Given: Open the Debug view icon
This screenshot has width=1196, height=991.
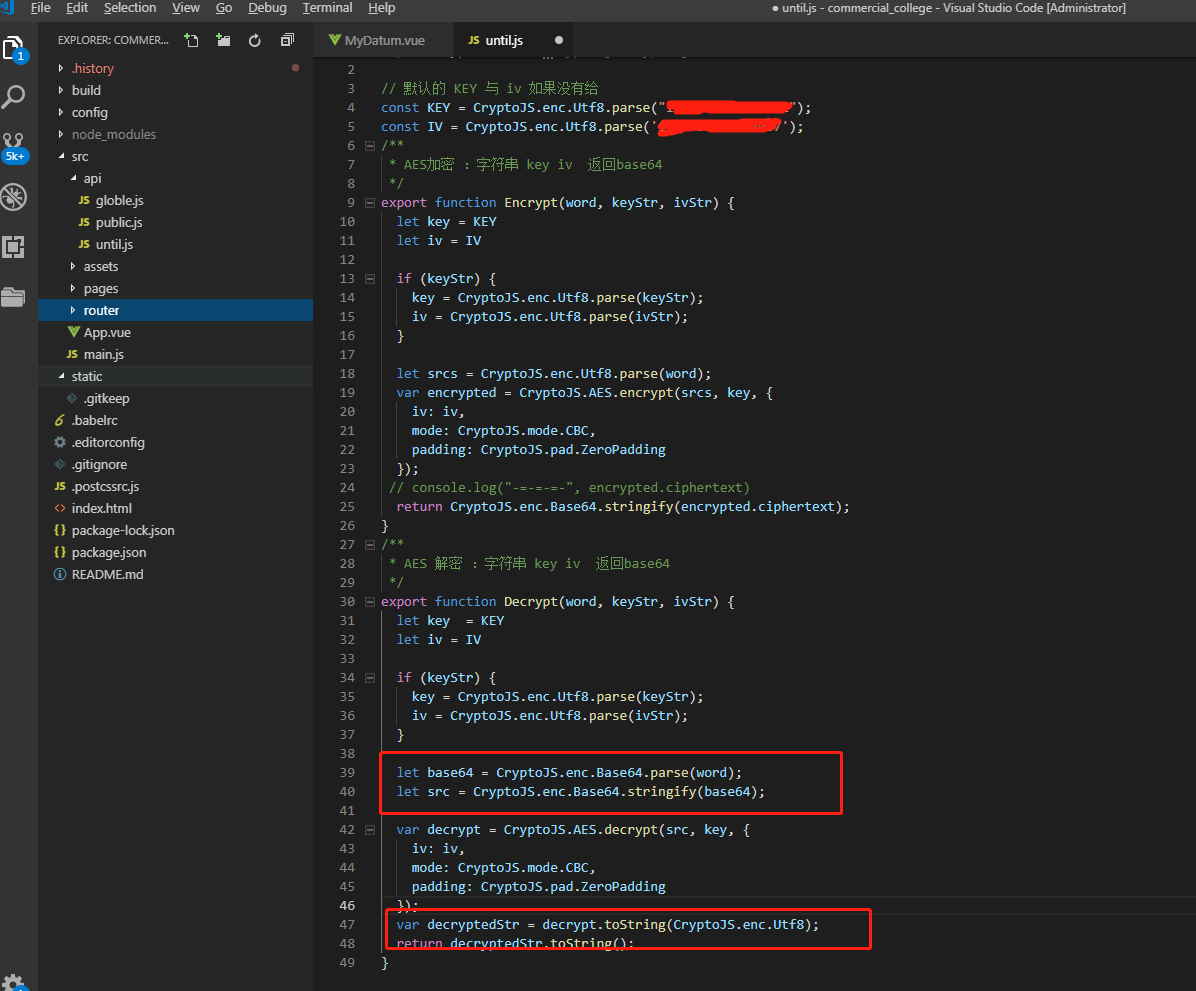Looking at the screenshot, I should (14, 197).
